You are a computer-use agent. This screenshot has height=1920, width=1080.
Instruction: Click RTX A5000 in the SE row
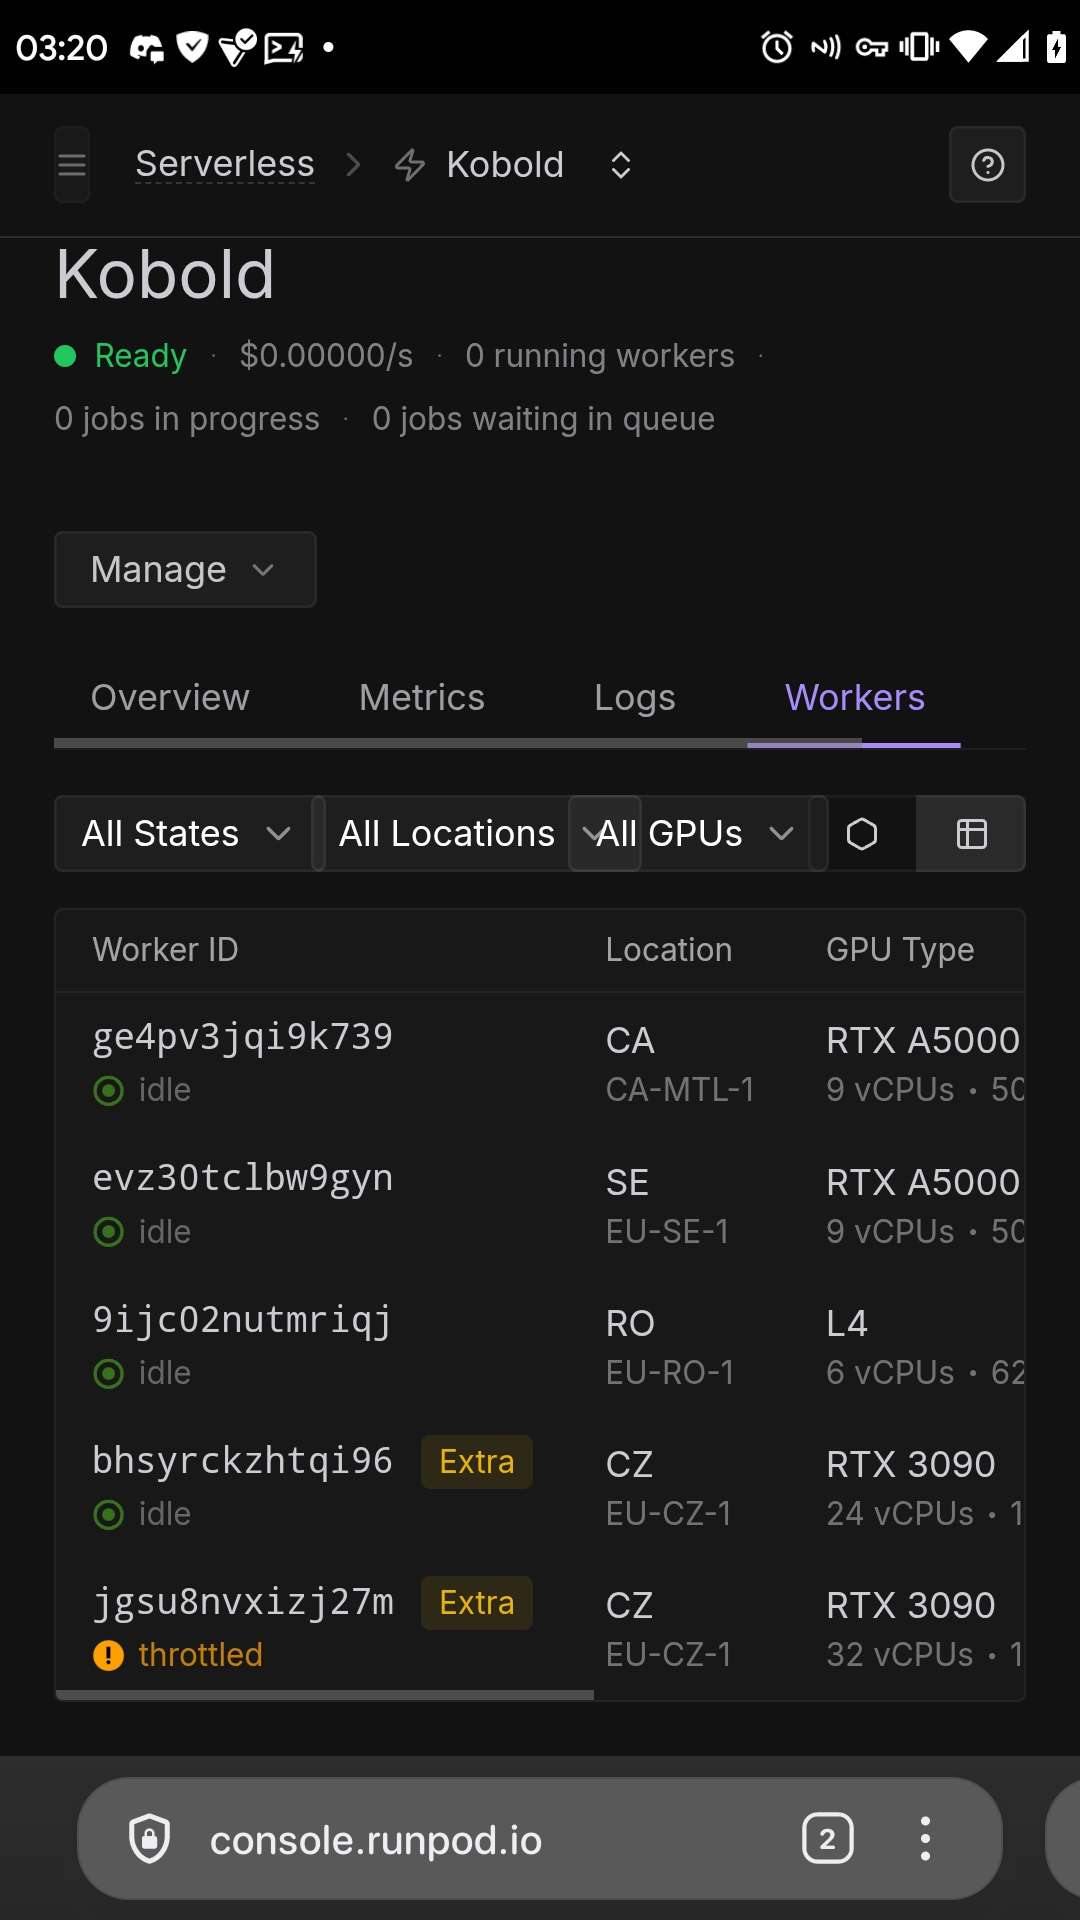pos(923,1183)
